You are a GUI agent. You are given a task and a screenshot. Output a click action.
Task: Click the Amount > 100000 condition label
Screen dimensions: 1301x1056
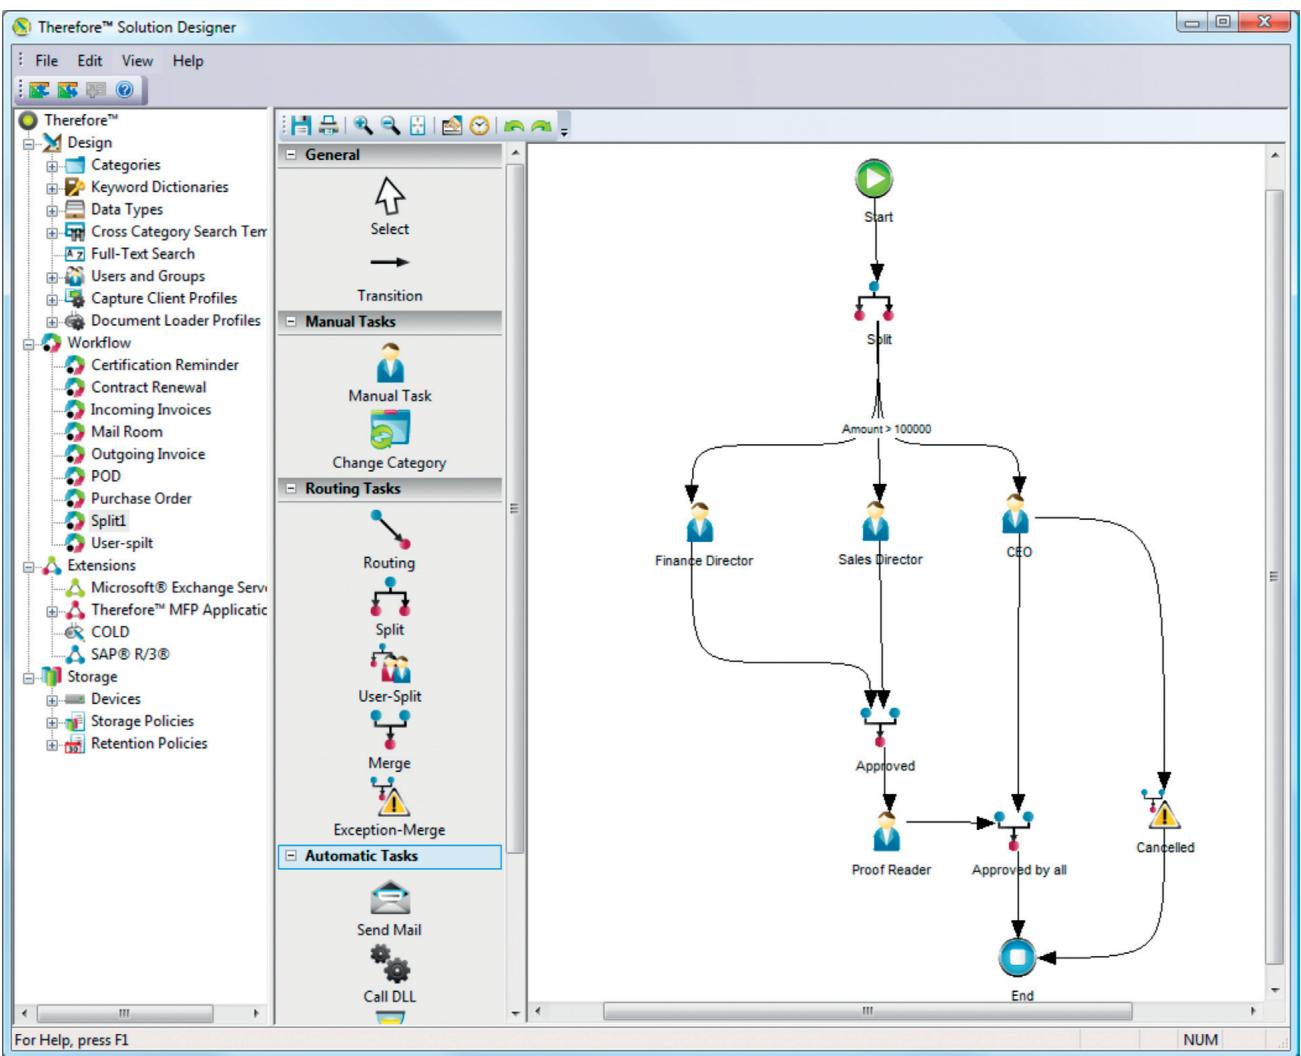pos(886,429)
